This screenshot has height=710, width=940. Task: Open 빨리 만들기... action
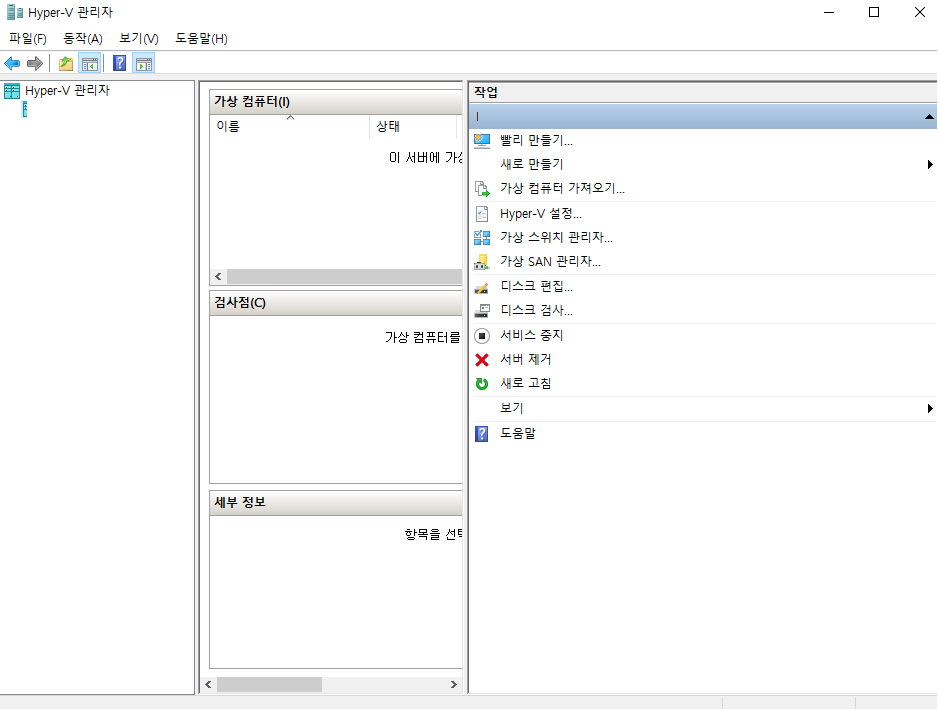(x=537, y=141)
